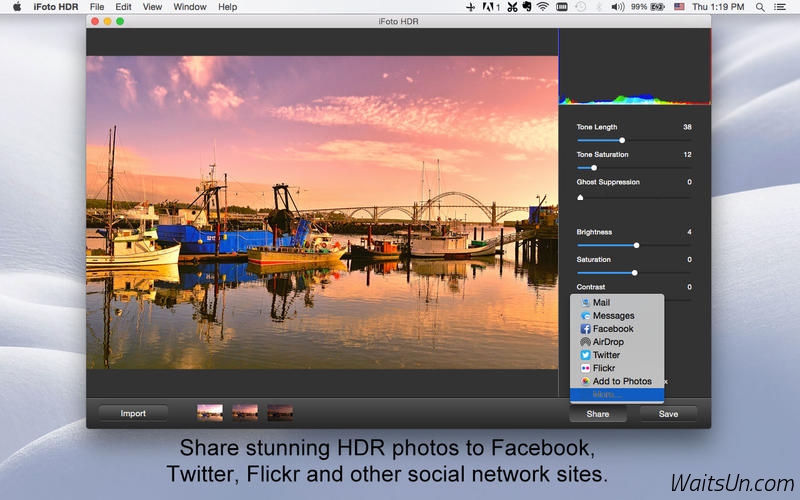Open the Time Machine menu bar icon
This screenshot has height=500, width=800.
coord(580,7)
